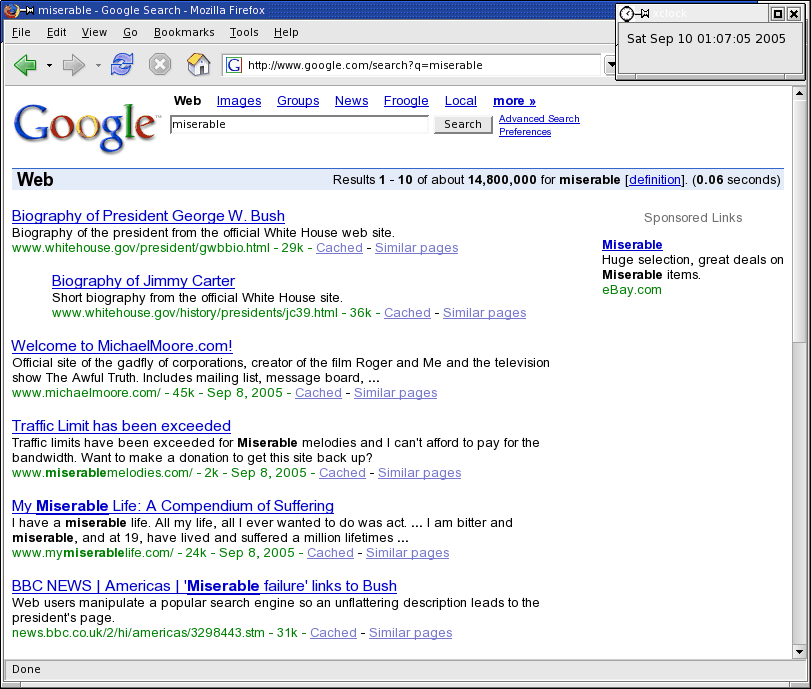Open Cached copy of news.bbc.co.uk result

click(x=333, y=633)
